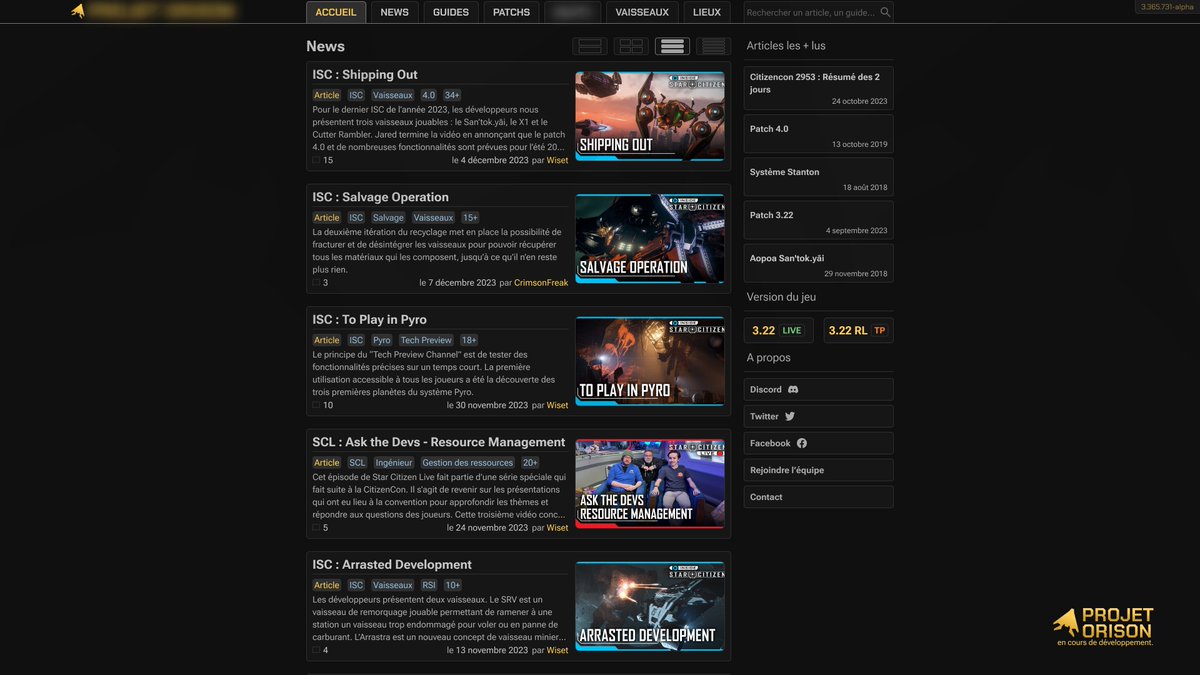Open the Ask the Devs Resource Management thumbnail
The height and width of the screenshot is (675, 1200).
650,484
